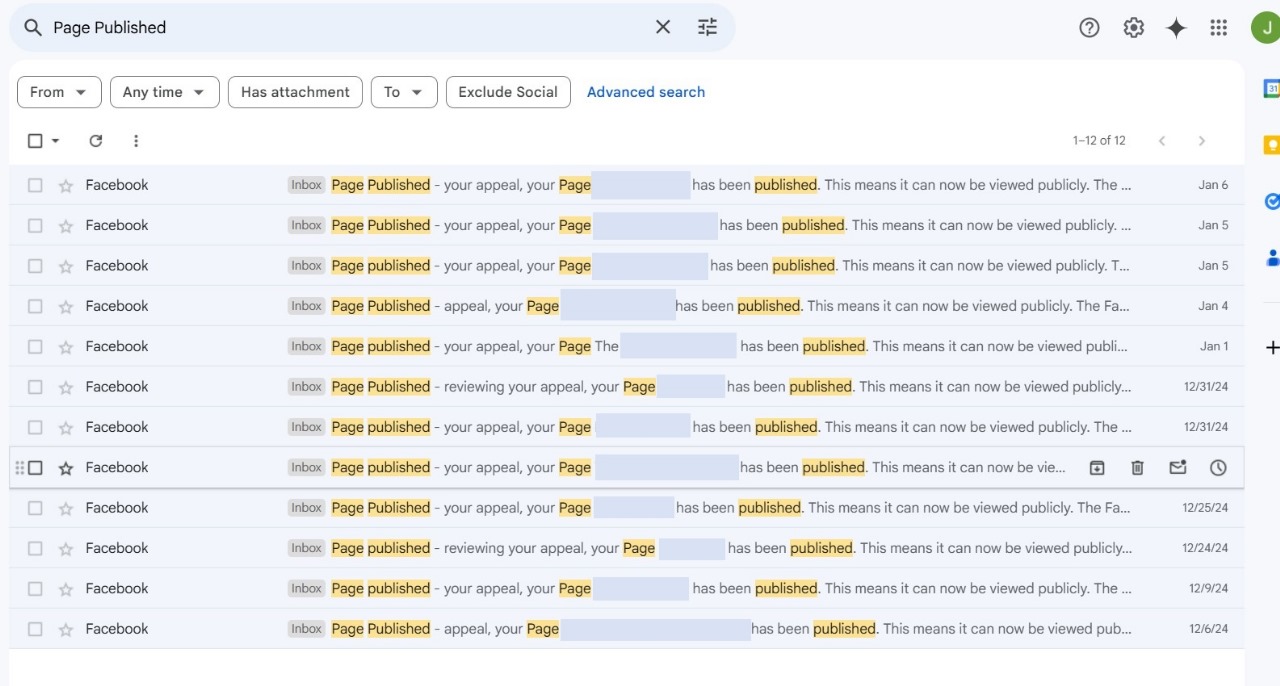Open the 12/25/24 Page Published email
1280x686 pixels.
[x=627, y=508]
